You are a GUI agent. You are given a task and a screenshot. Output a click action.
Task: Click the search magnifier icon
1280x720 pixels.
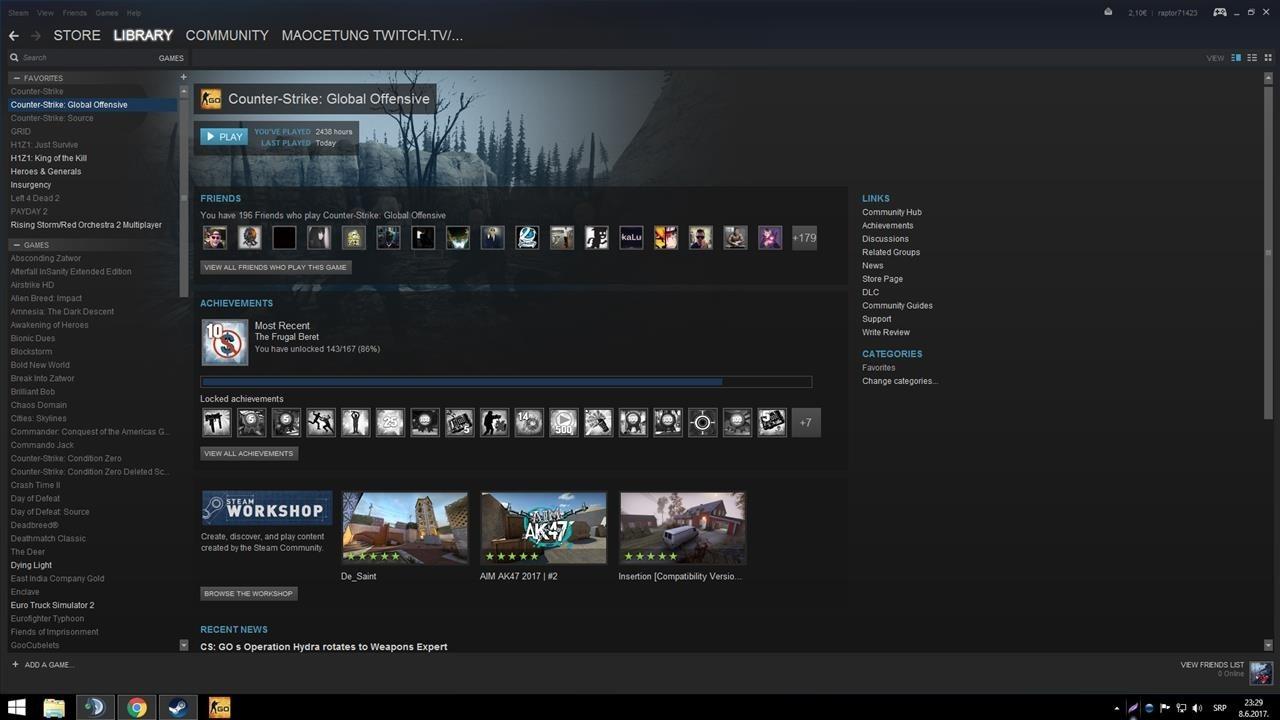pos(15,58)
